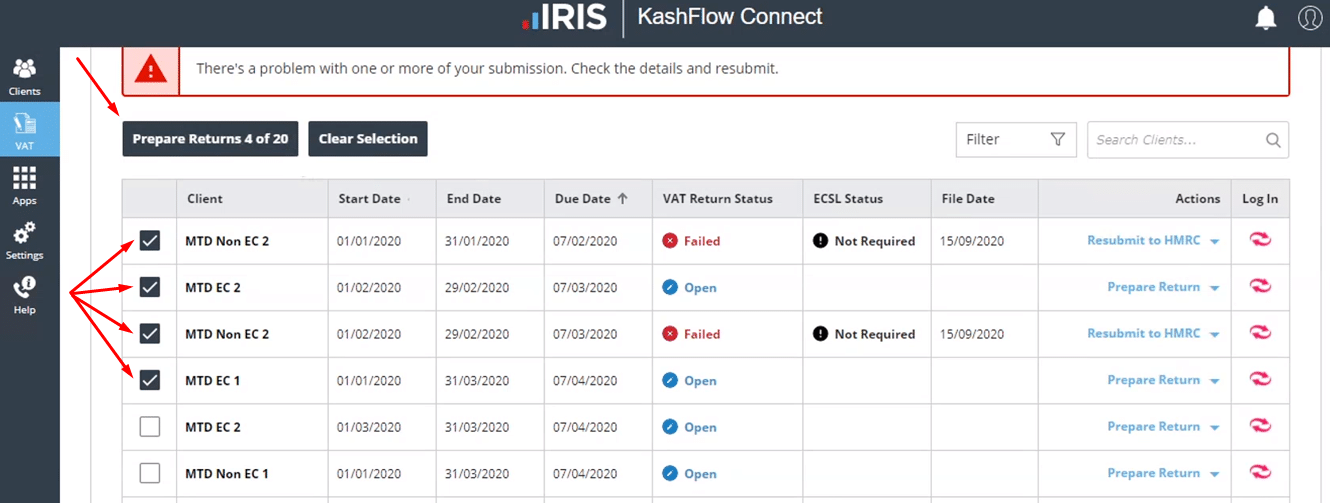Expand Resubmit to HMRC arrow, first row
The width and height of the screenshot is (1330, 504).
(x=1214, y=241)
